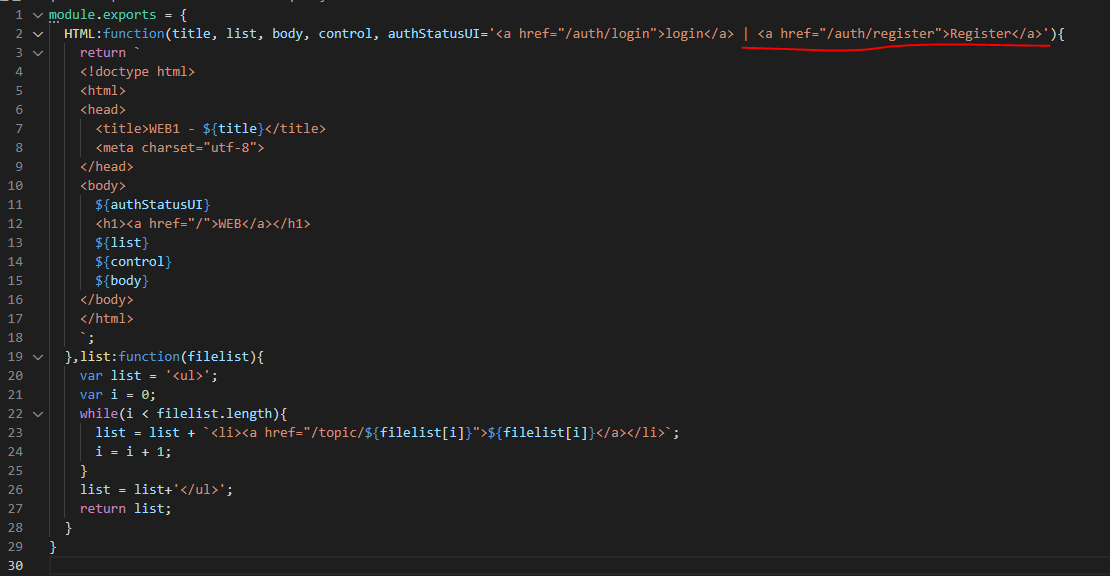1110x576 pixels.
Task: Collapse the list function fold at line 19
Action: tap(38, 357)
